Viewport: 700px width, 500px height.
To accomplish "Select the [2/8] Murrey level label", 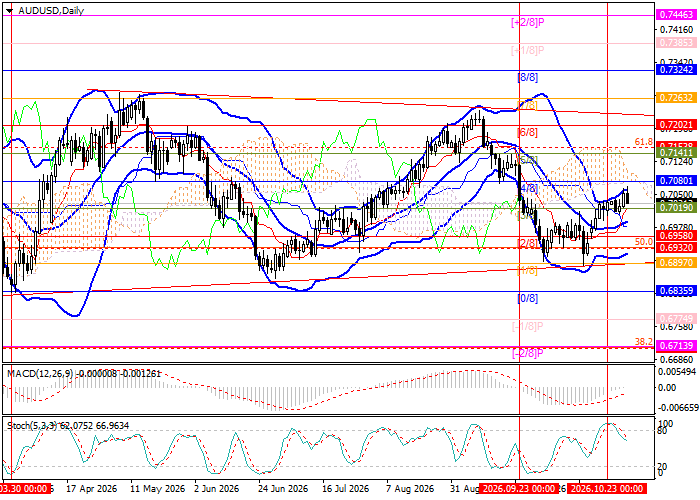I will pyautogui.click(x=527, y=243).
